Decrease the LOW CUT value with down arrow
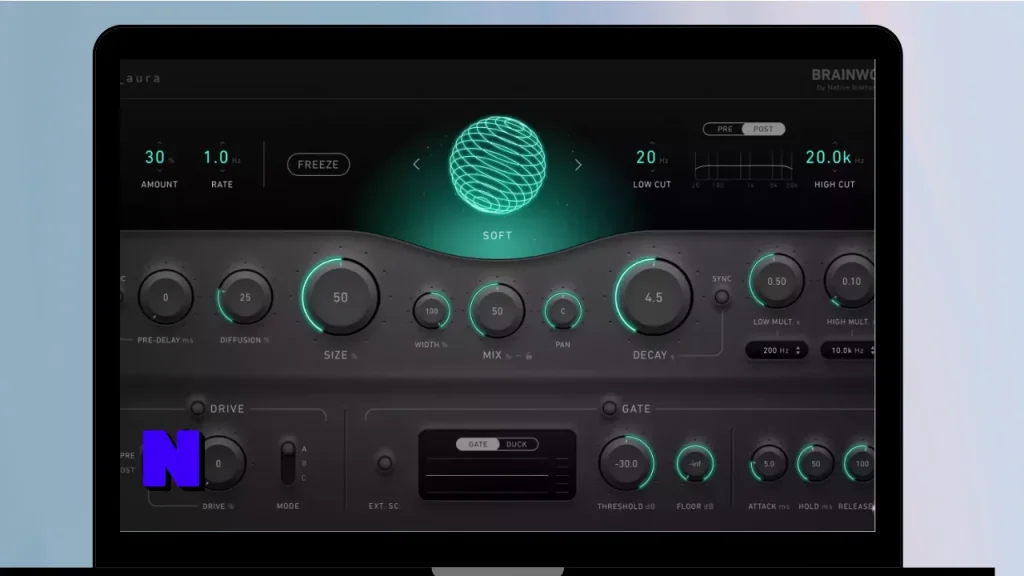Viewport: 1024px width, 576px height. [652, 171]
